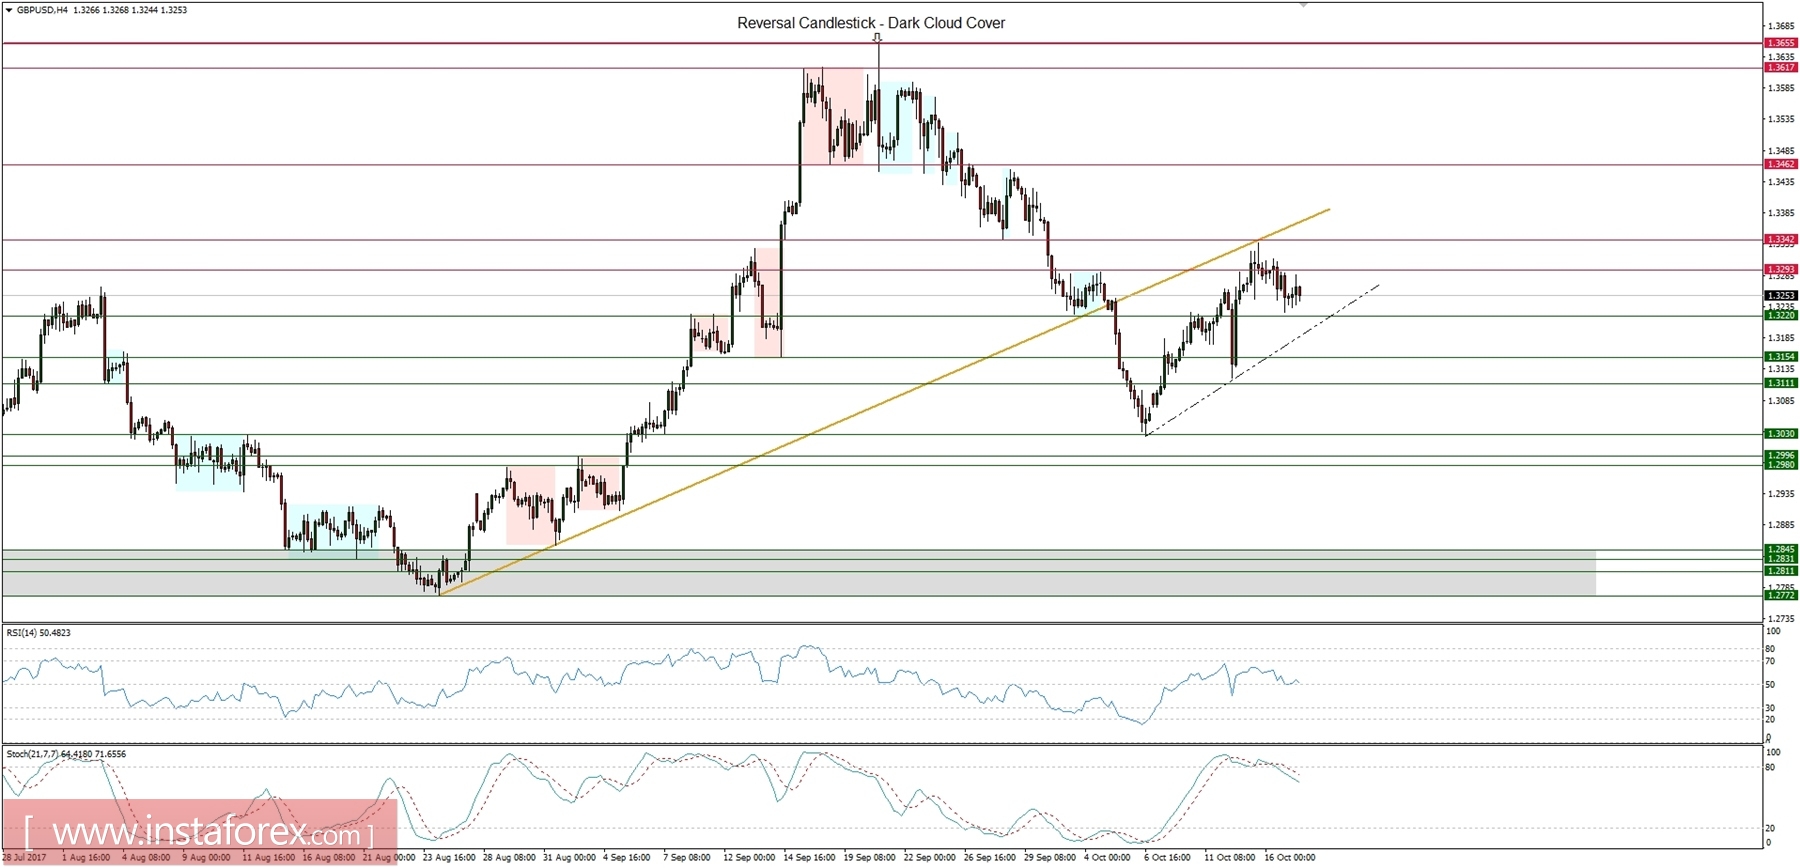Select the green 1.3030 support price label
The image size is (1800, 868).
pos(1781,433)
